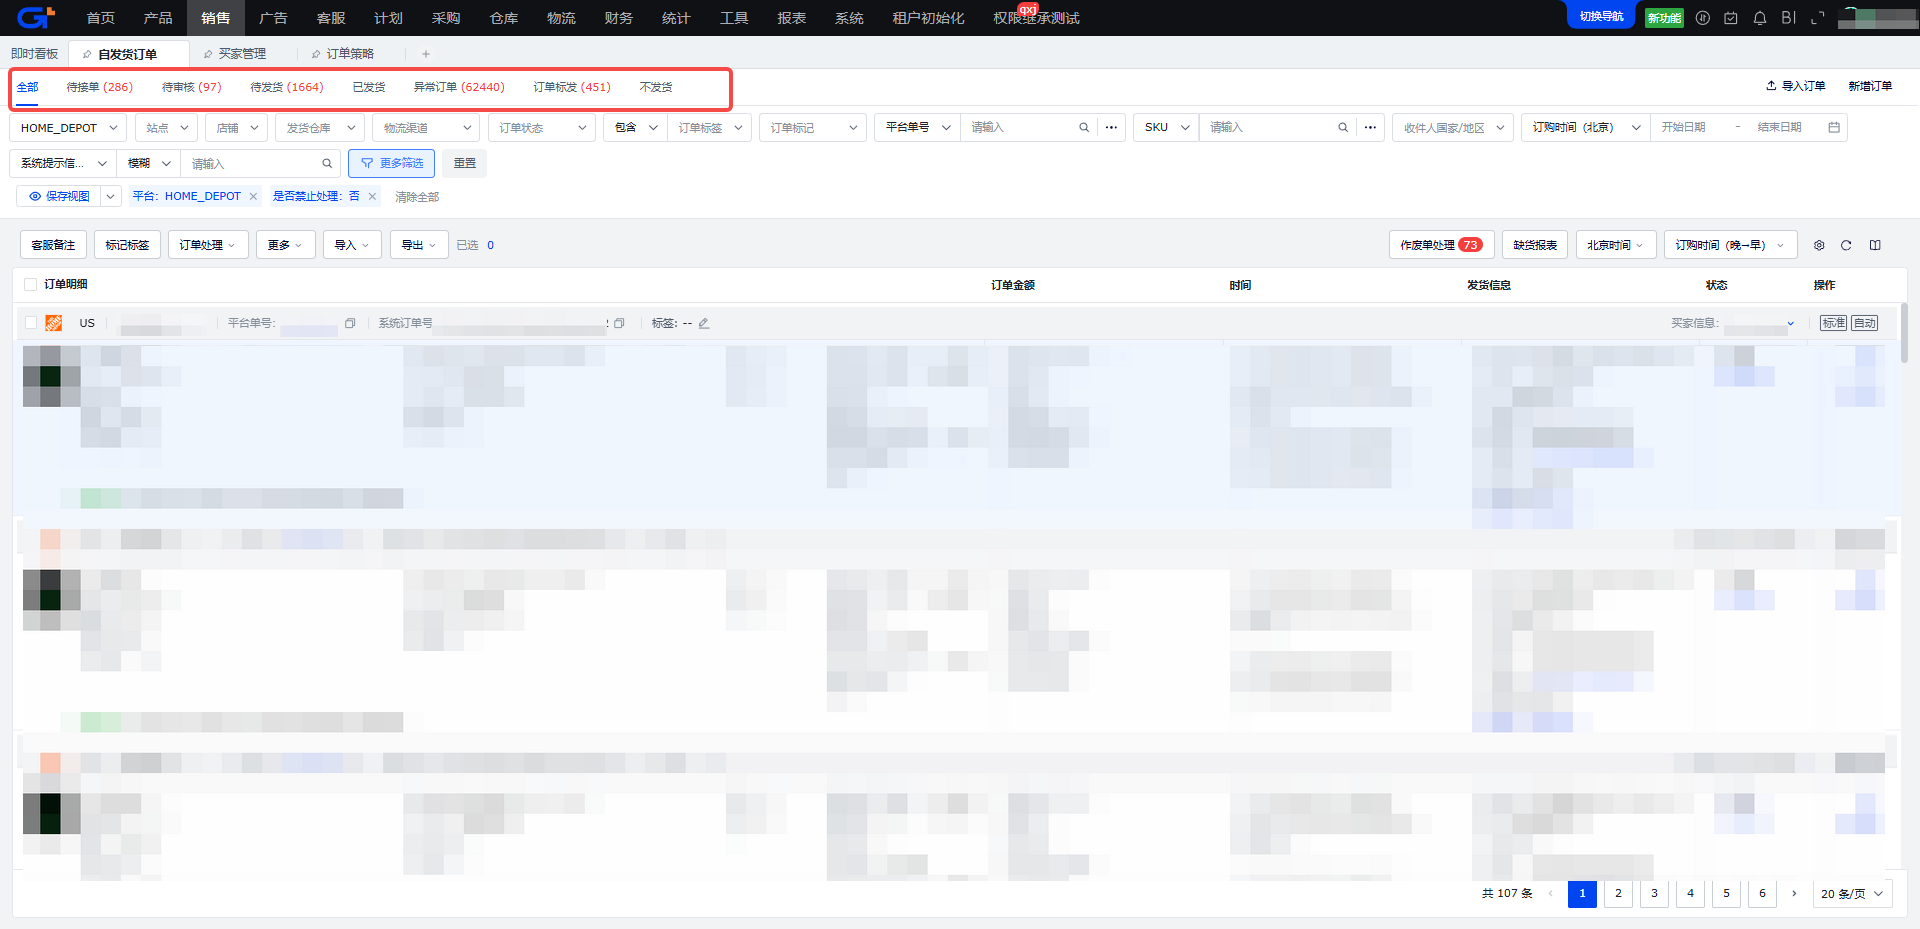1920x929 pixels.
Task: Click the Home Depot platform icon
Action: pos(54,323)
